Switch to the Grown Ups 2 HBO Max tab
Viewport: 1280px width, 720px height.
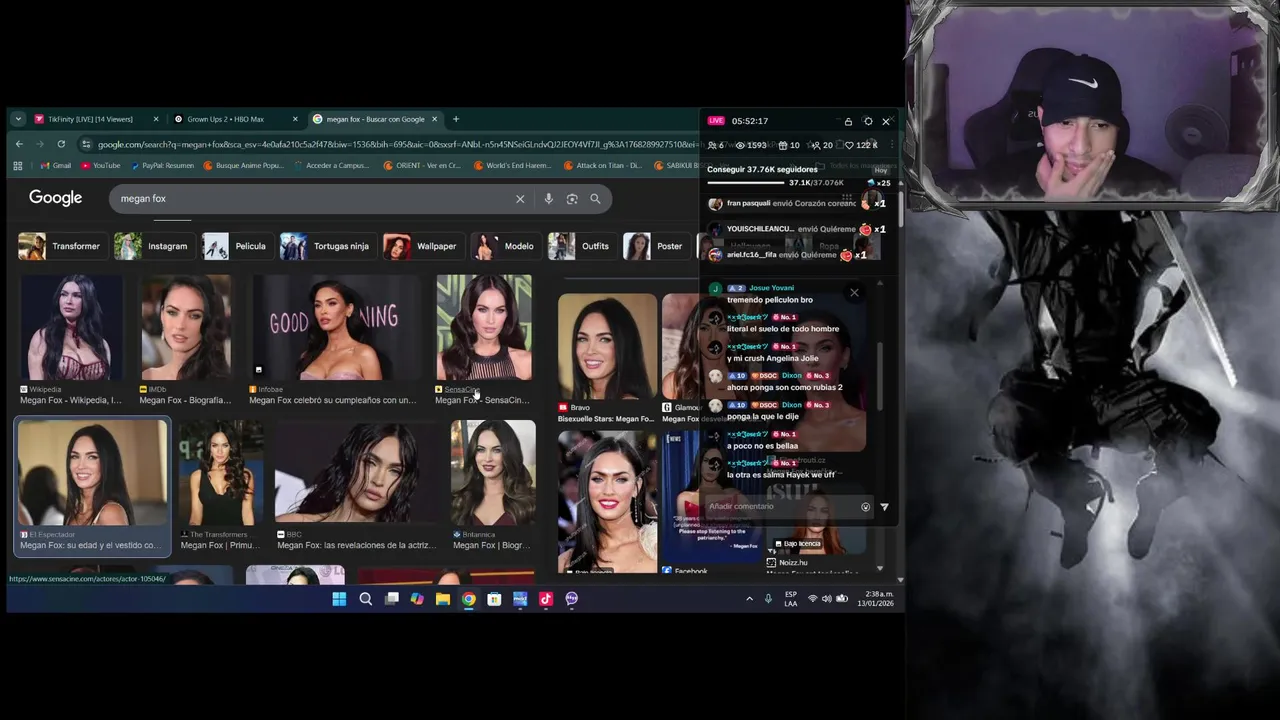point(235,119)
